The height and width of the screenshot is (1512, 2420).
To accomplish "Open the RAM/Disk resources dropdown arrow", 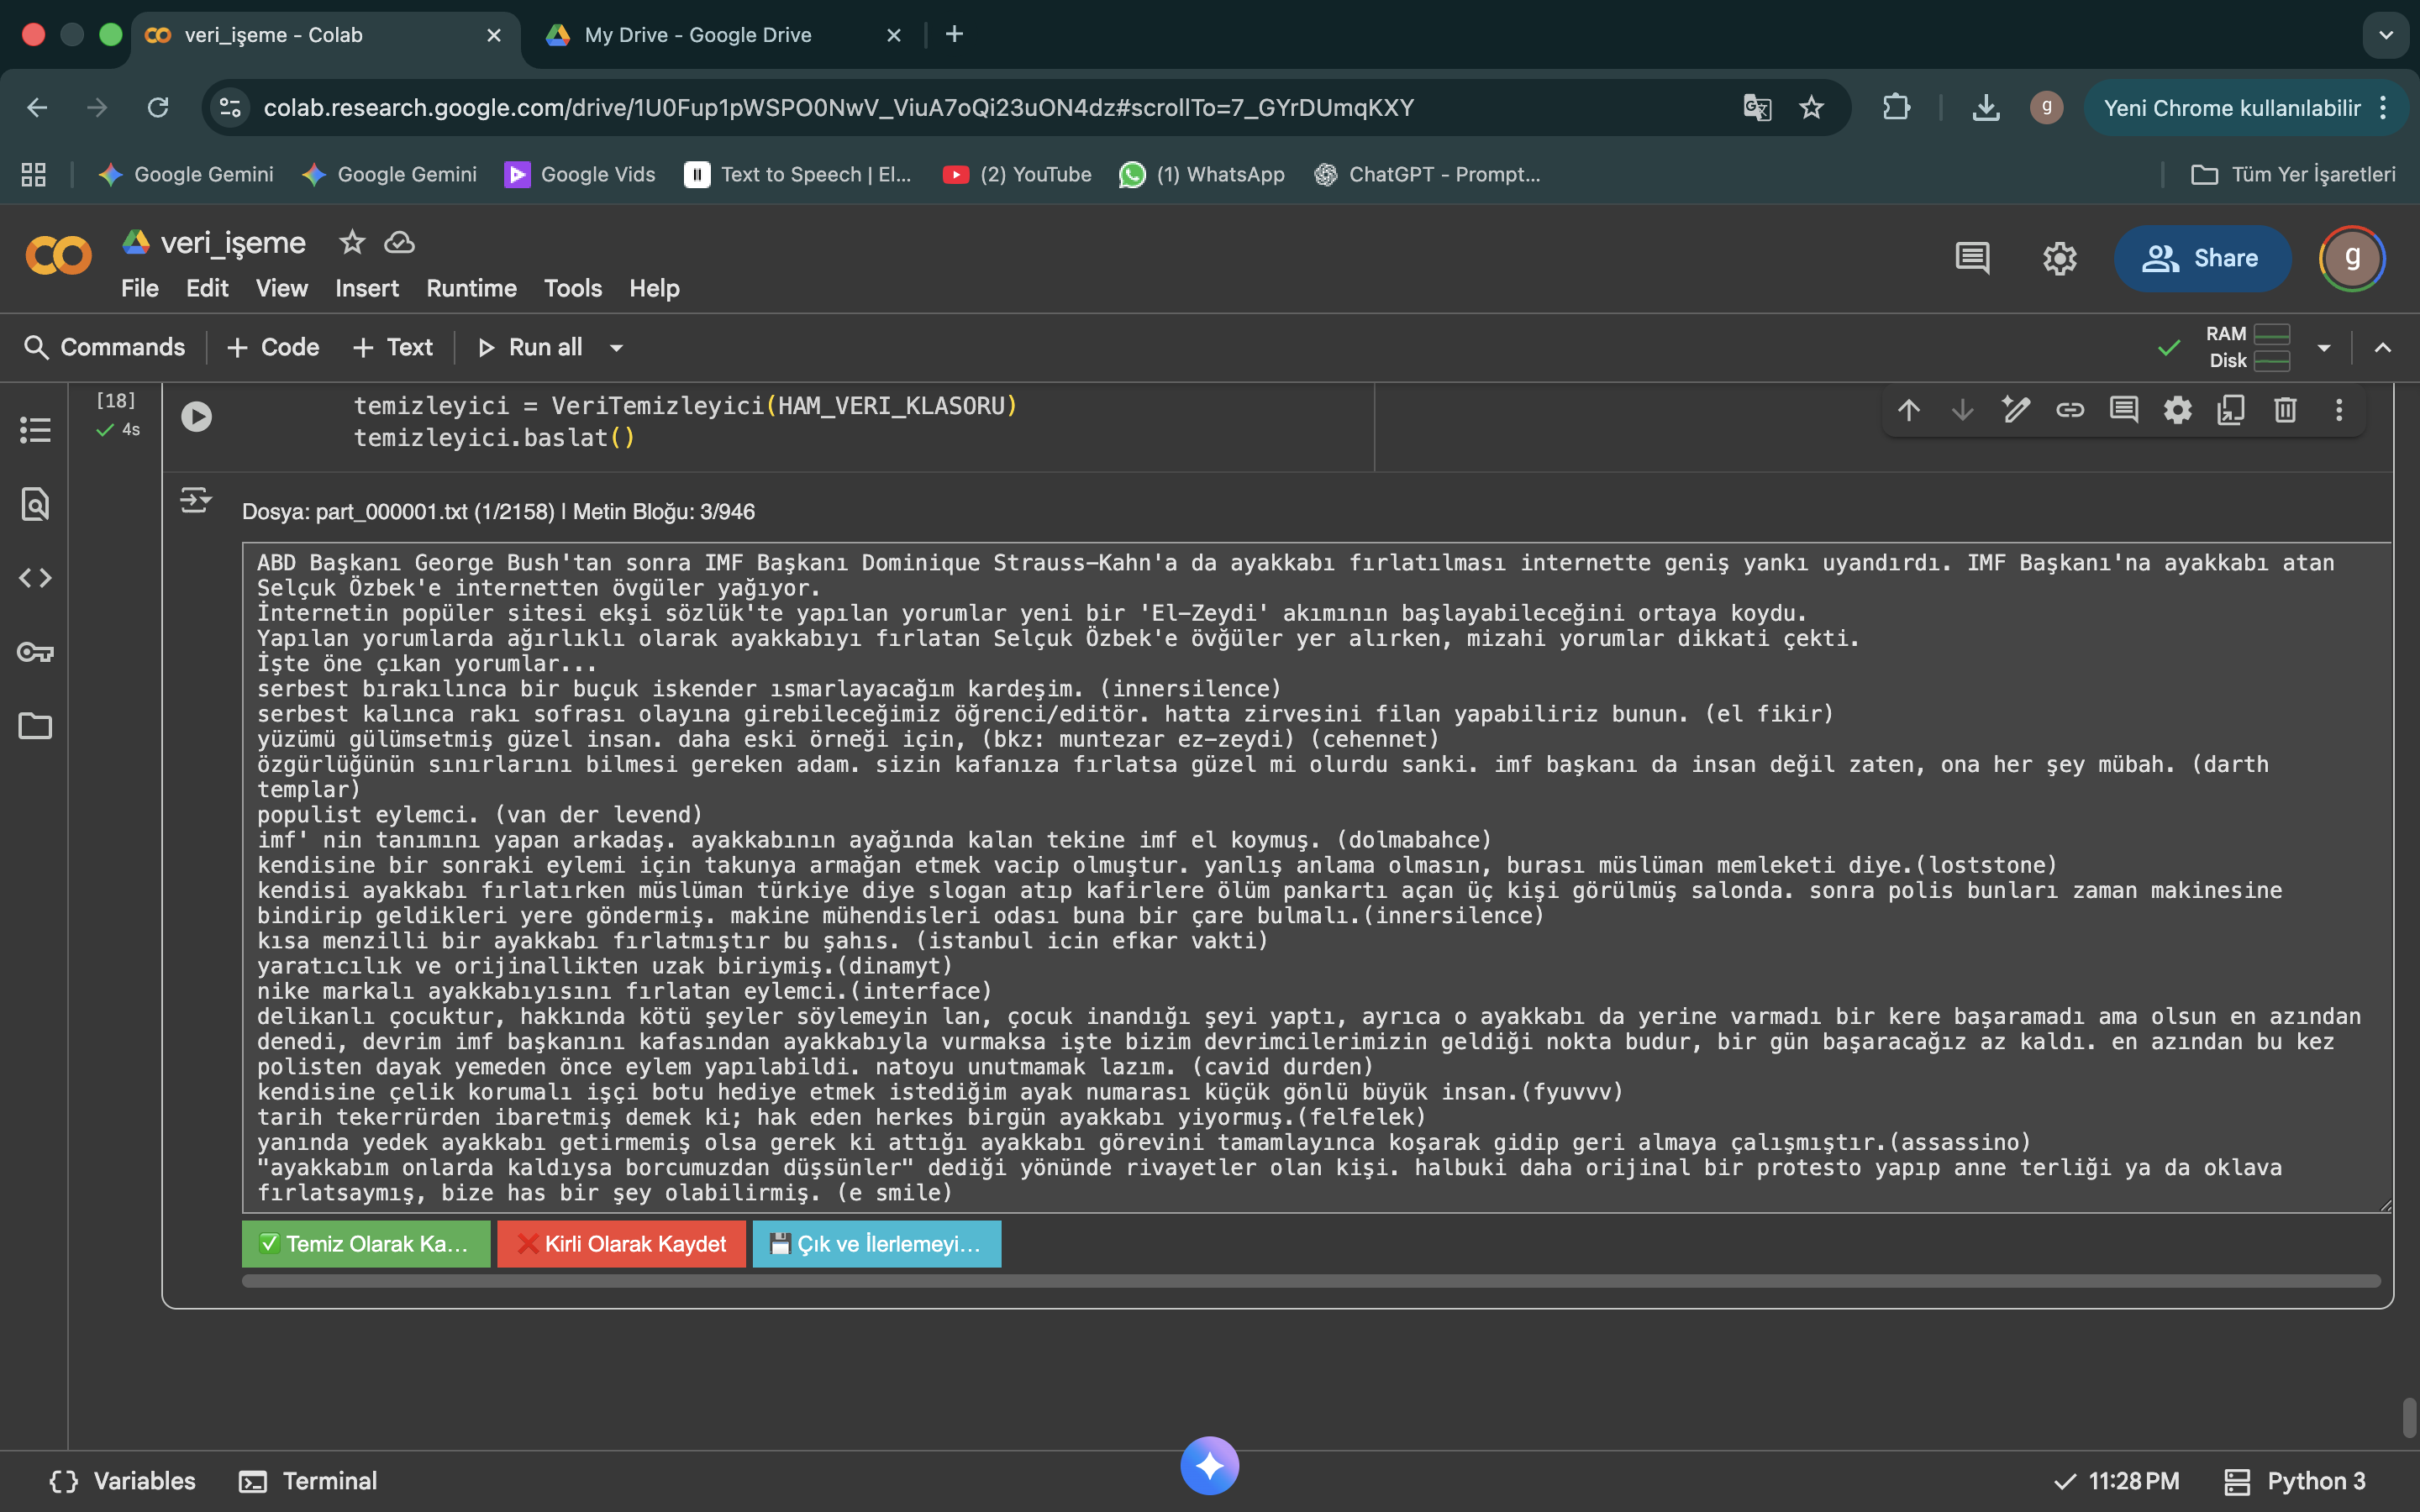I will 2324,348.
